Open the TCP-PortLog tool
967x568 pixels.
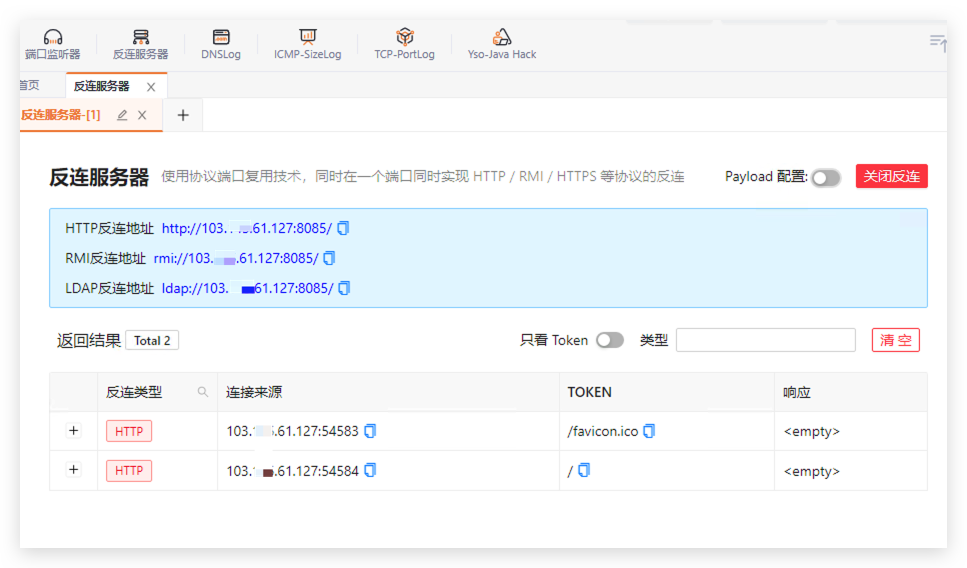(x=404, y=44)
